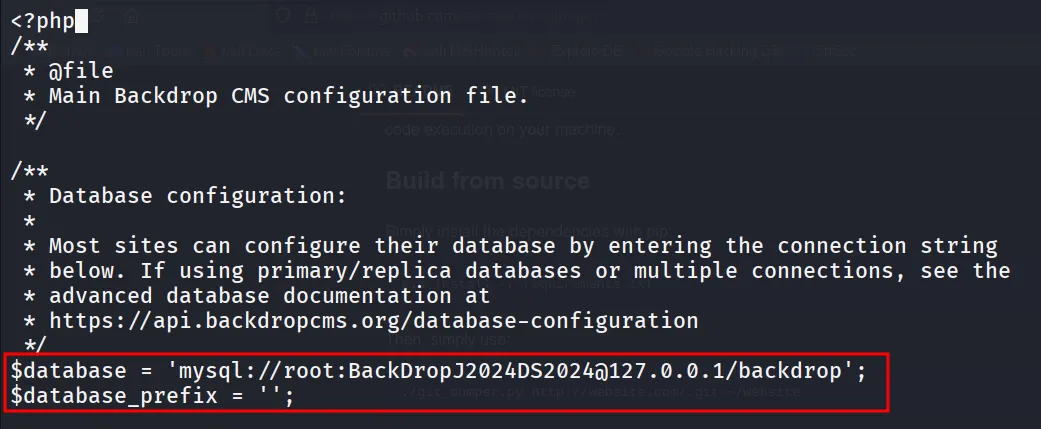
Task: Click the $database_prefix line
Action: coord(151,396)
